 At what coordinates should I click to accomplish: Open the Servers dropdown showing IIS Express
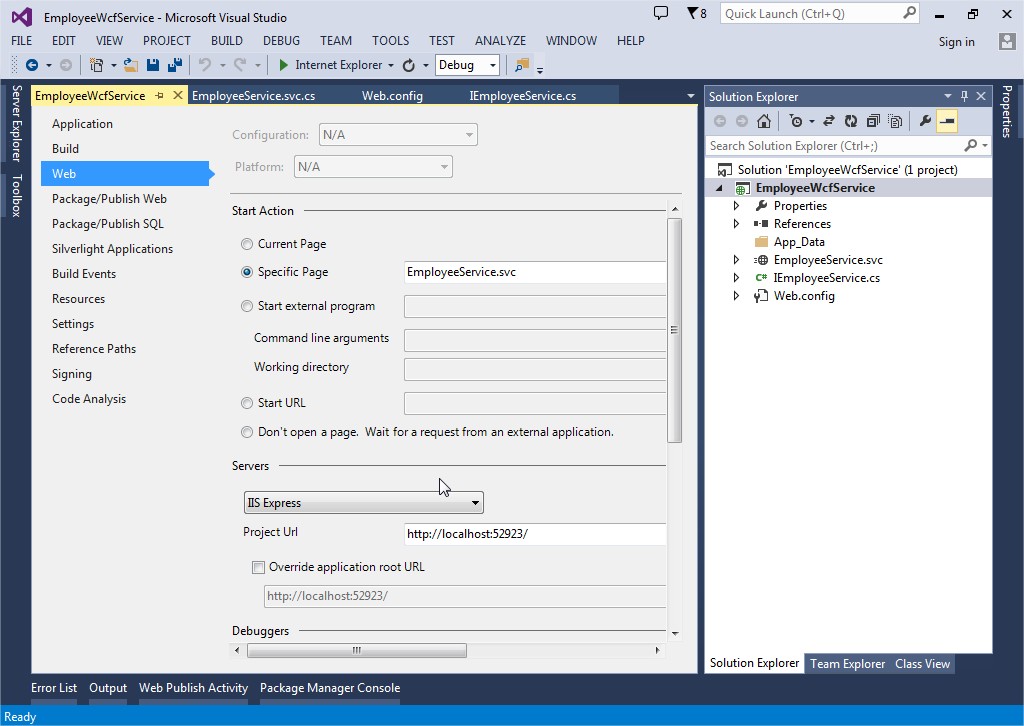coord(476,502)
